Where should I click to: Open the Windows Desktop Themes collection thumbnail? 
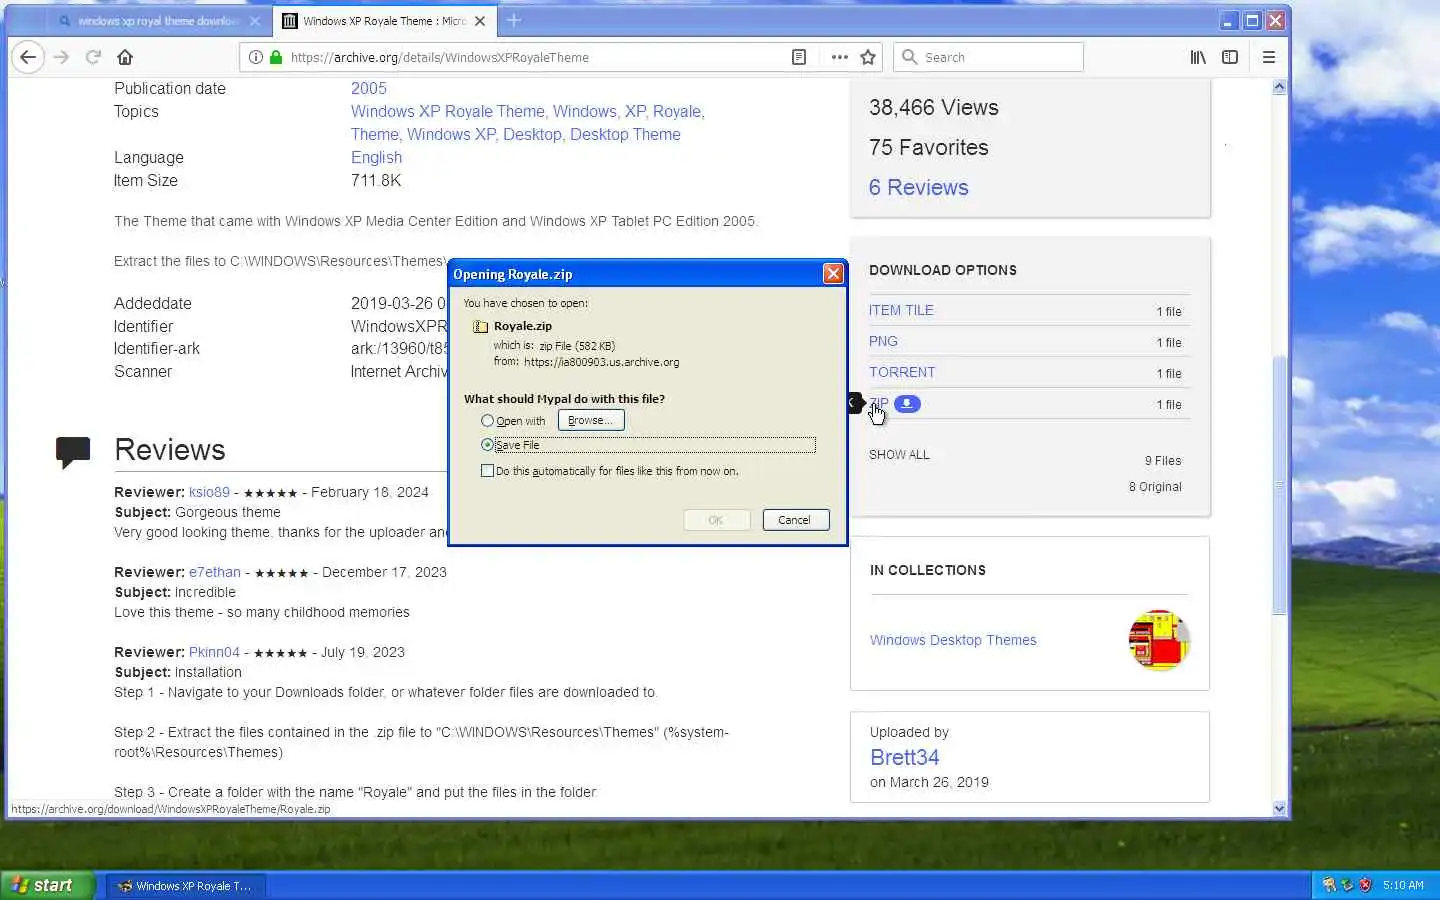tap(1159, 640)
